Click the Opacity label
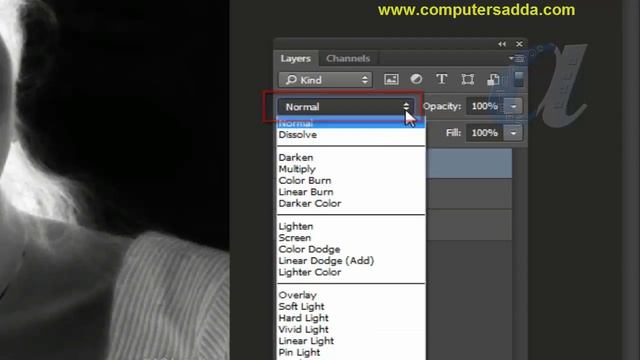640x360 pixels. tap(442, 107)
